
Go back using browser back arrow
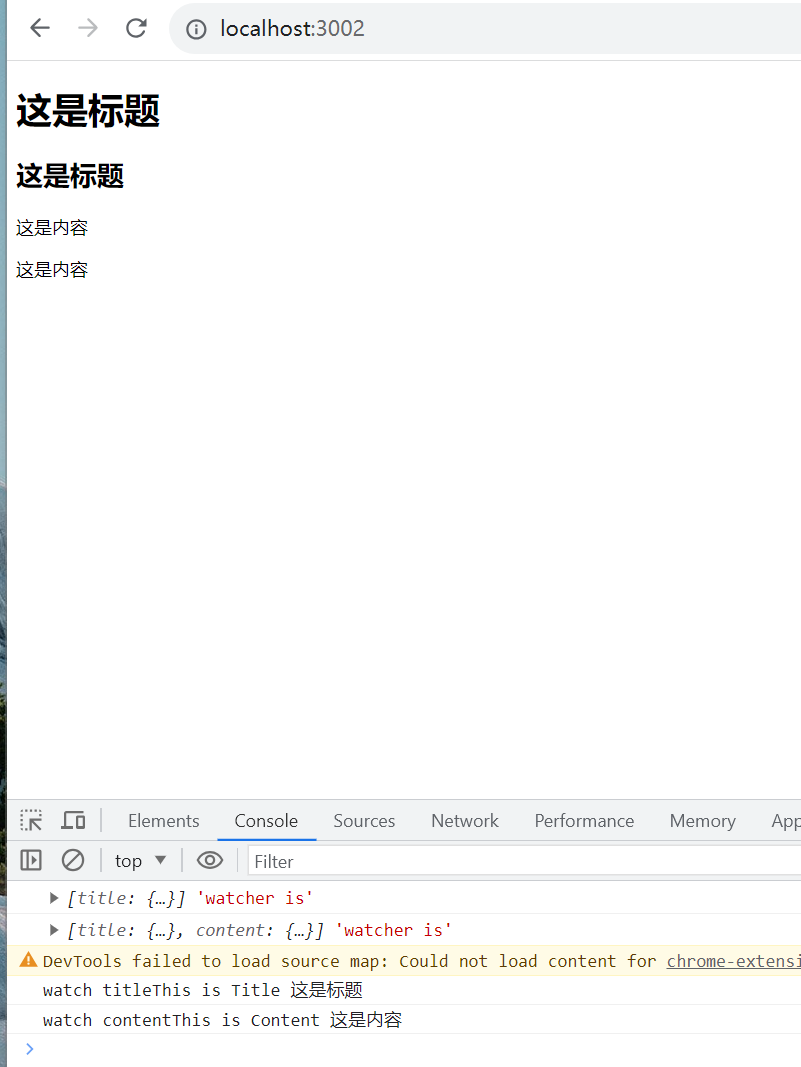coord(40,28)
